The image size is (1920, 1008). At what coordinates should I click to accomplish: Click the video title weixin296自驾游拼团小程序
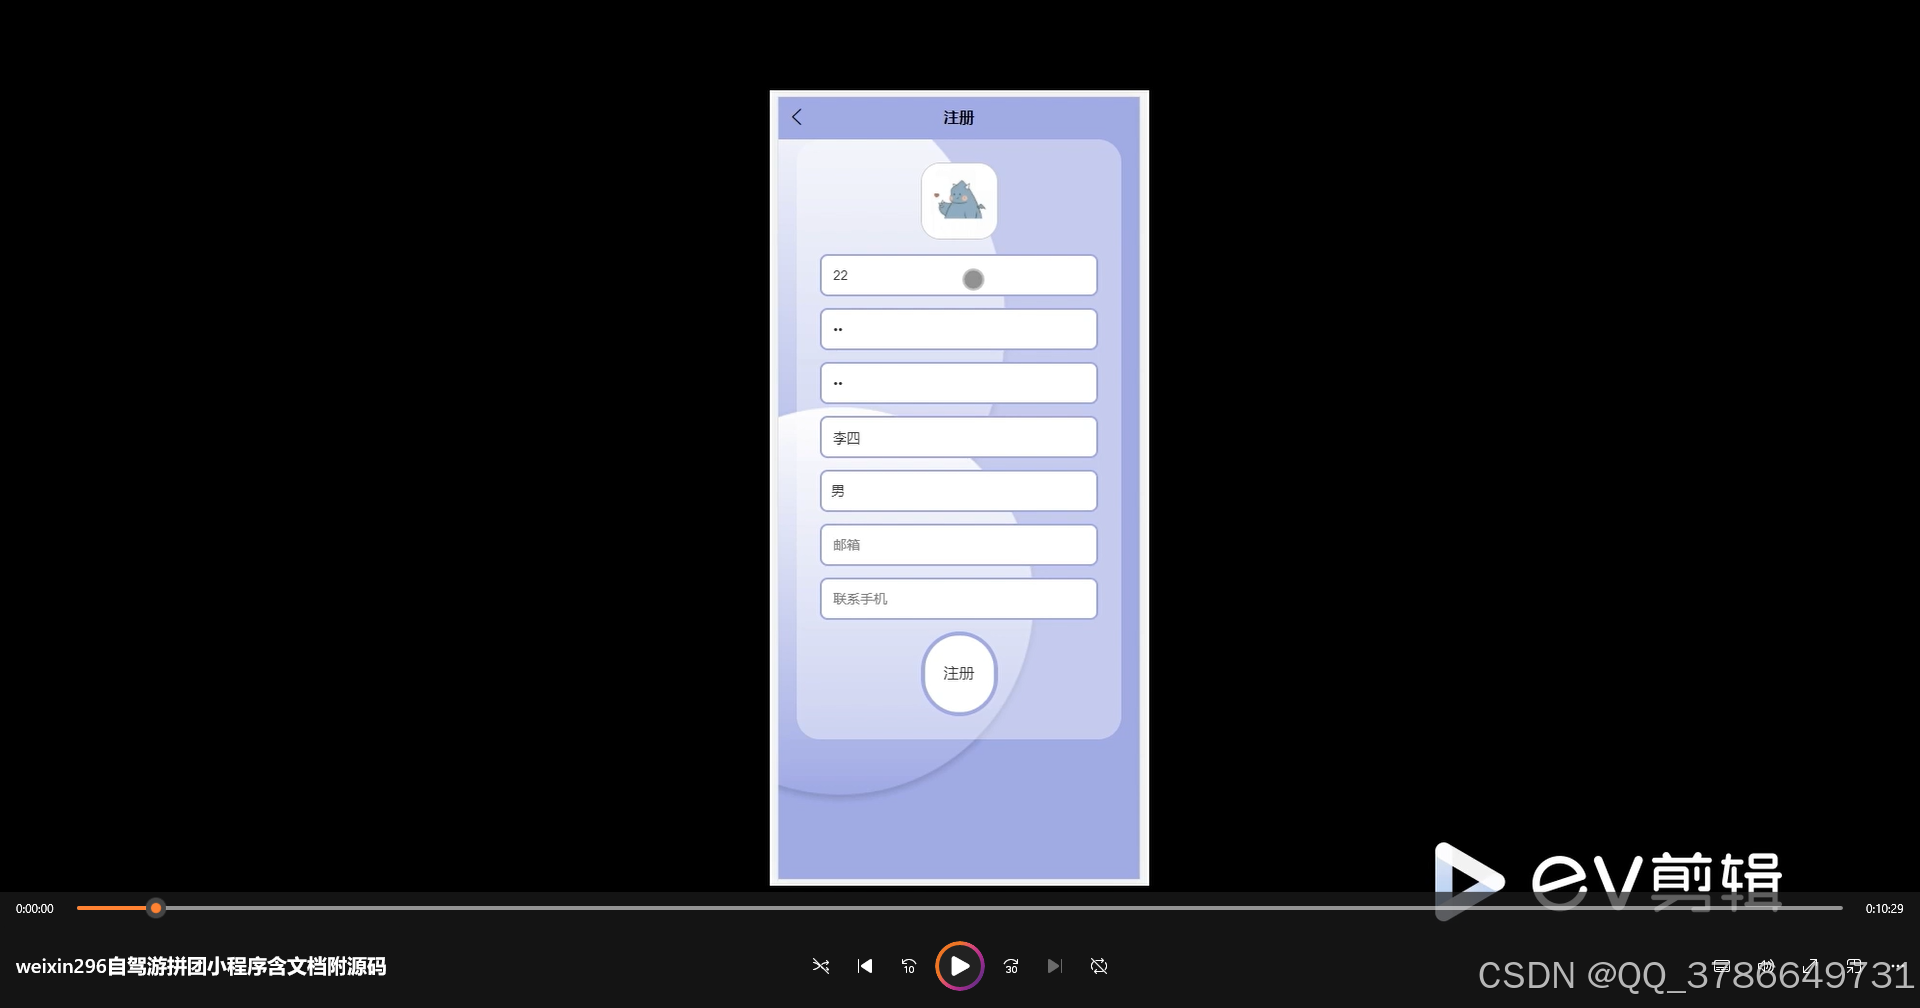pos(201,967)
